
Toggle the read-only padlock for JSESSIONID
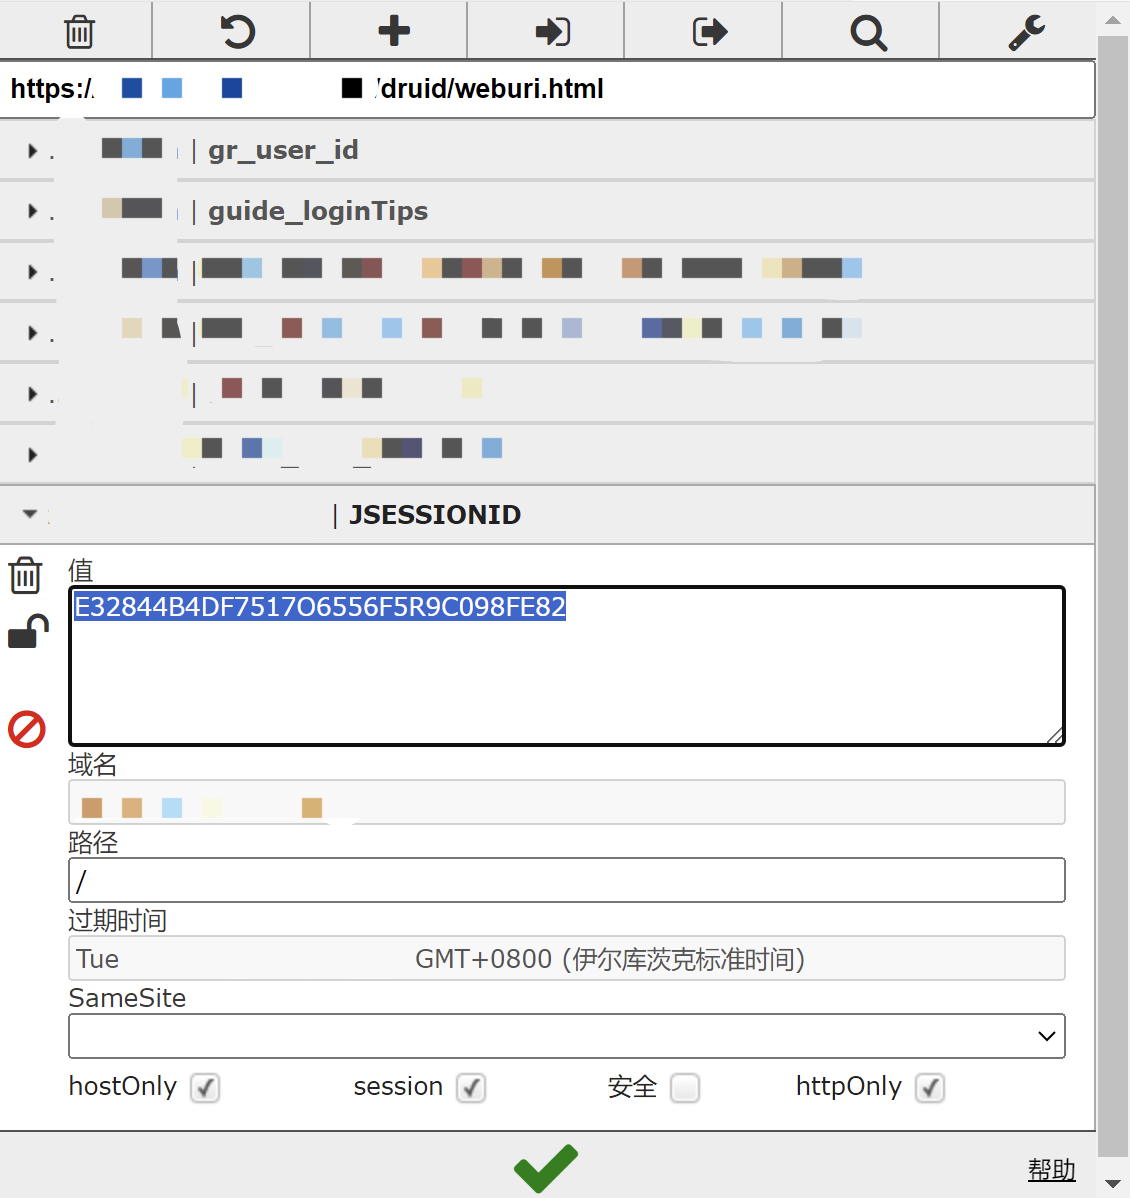[28, 632]
